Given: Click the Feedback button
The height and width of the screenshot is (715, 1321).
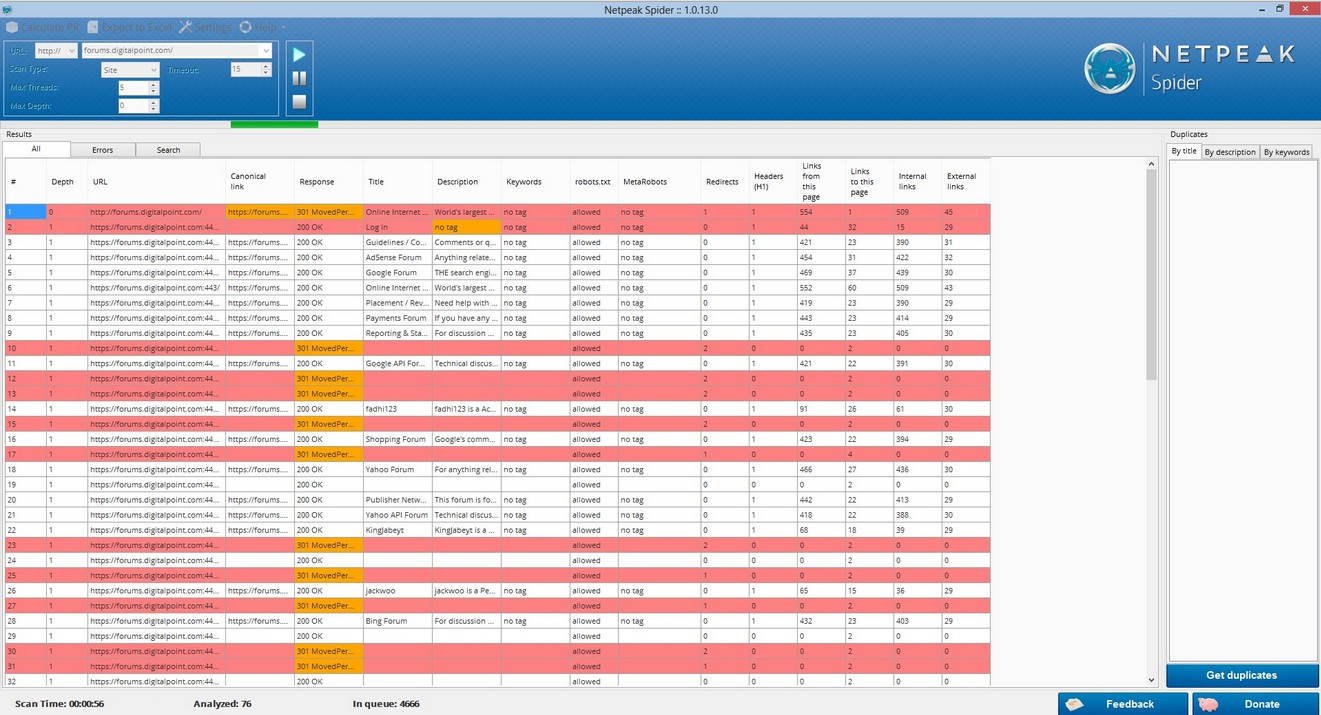Looking at the screenshot, I should click(x=1123, y=704).
